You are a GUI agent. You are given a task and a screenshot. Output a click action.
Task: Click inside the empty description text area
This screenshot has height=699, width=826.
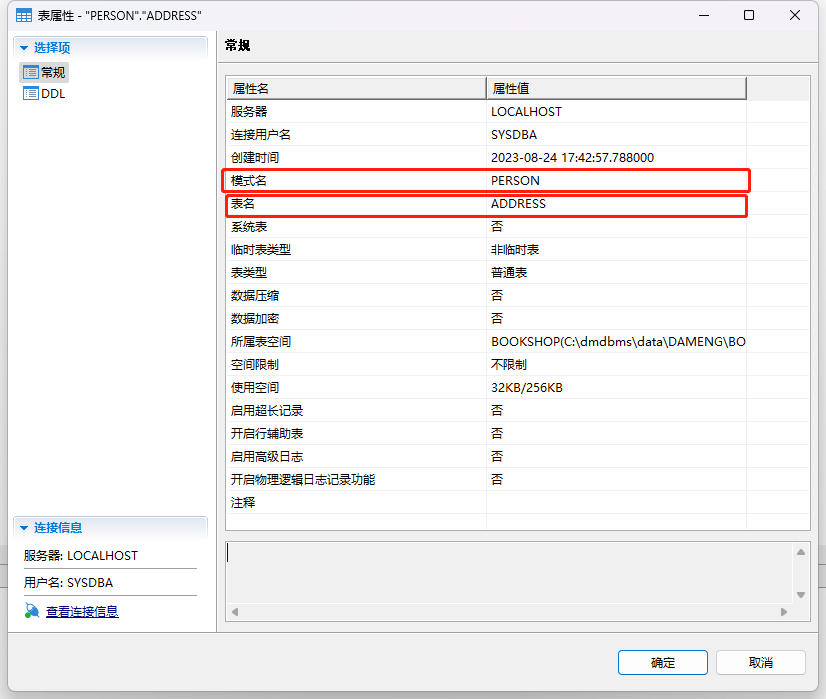click(x=509, y=573)
